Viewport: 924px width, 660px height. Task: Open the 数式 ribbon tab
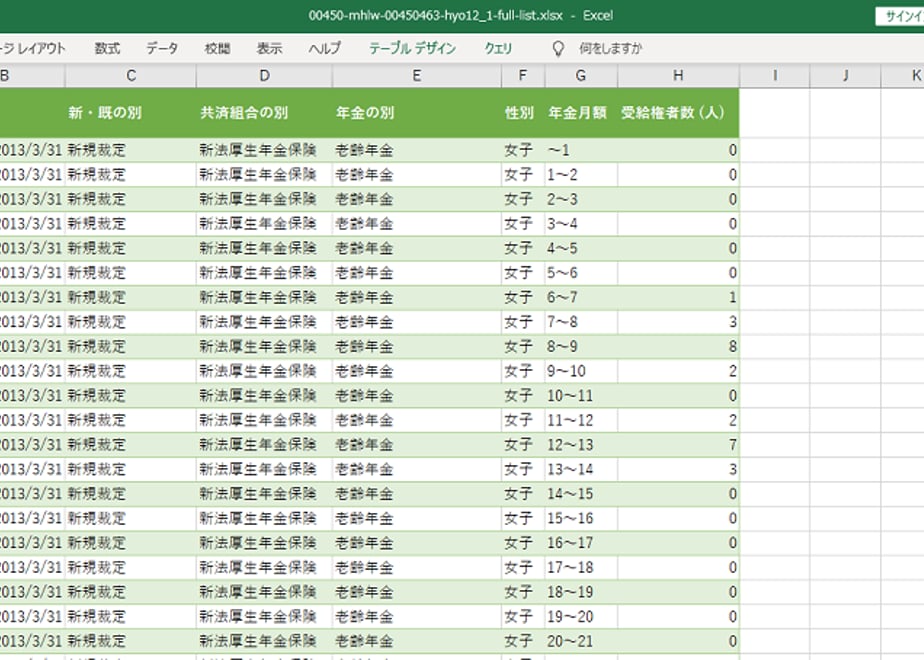pyautogui.click(x=107, y=48)
